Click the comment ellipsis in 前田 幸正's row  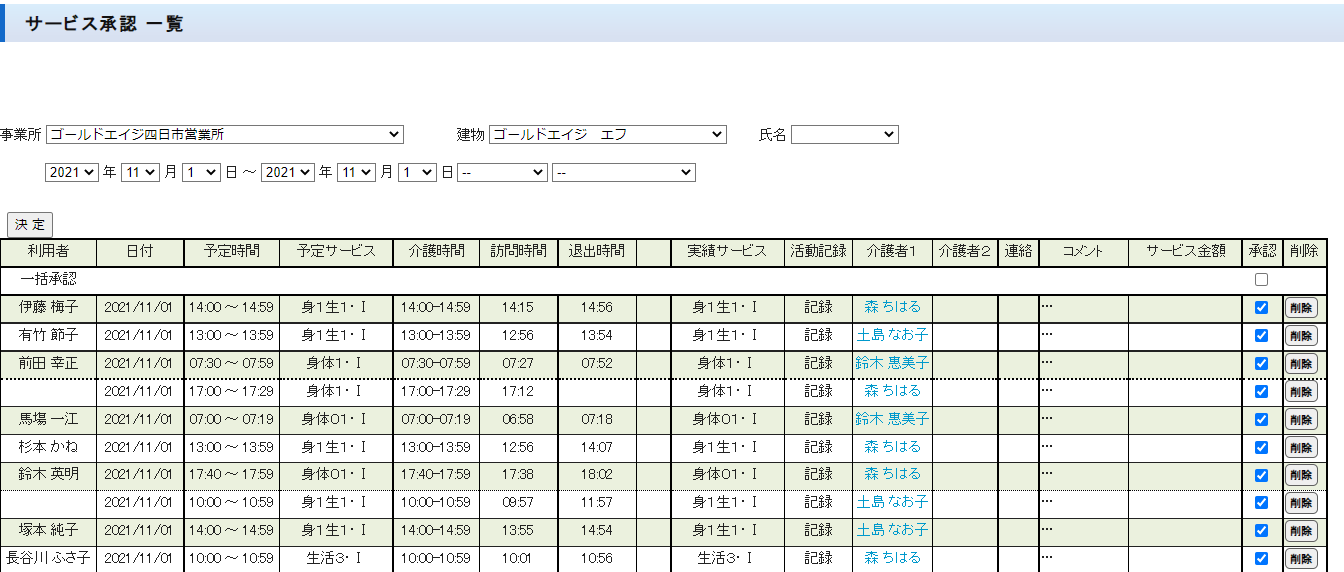click(1047, 363)
